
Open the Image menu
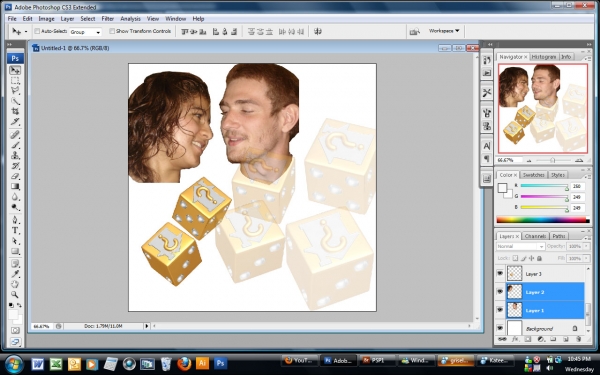click(x=46, y=18)
